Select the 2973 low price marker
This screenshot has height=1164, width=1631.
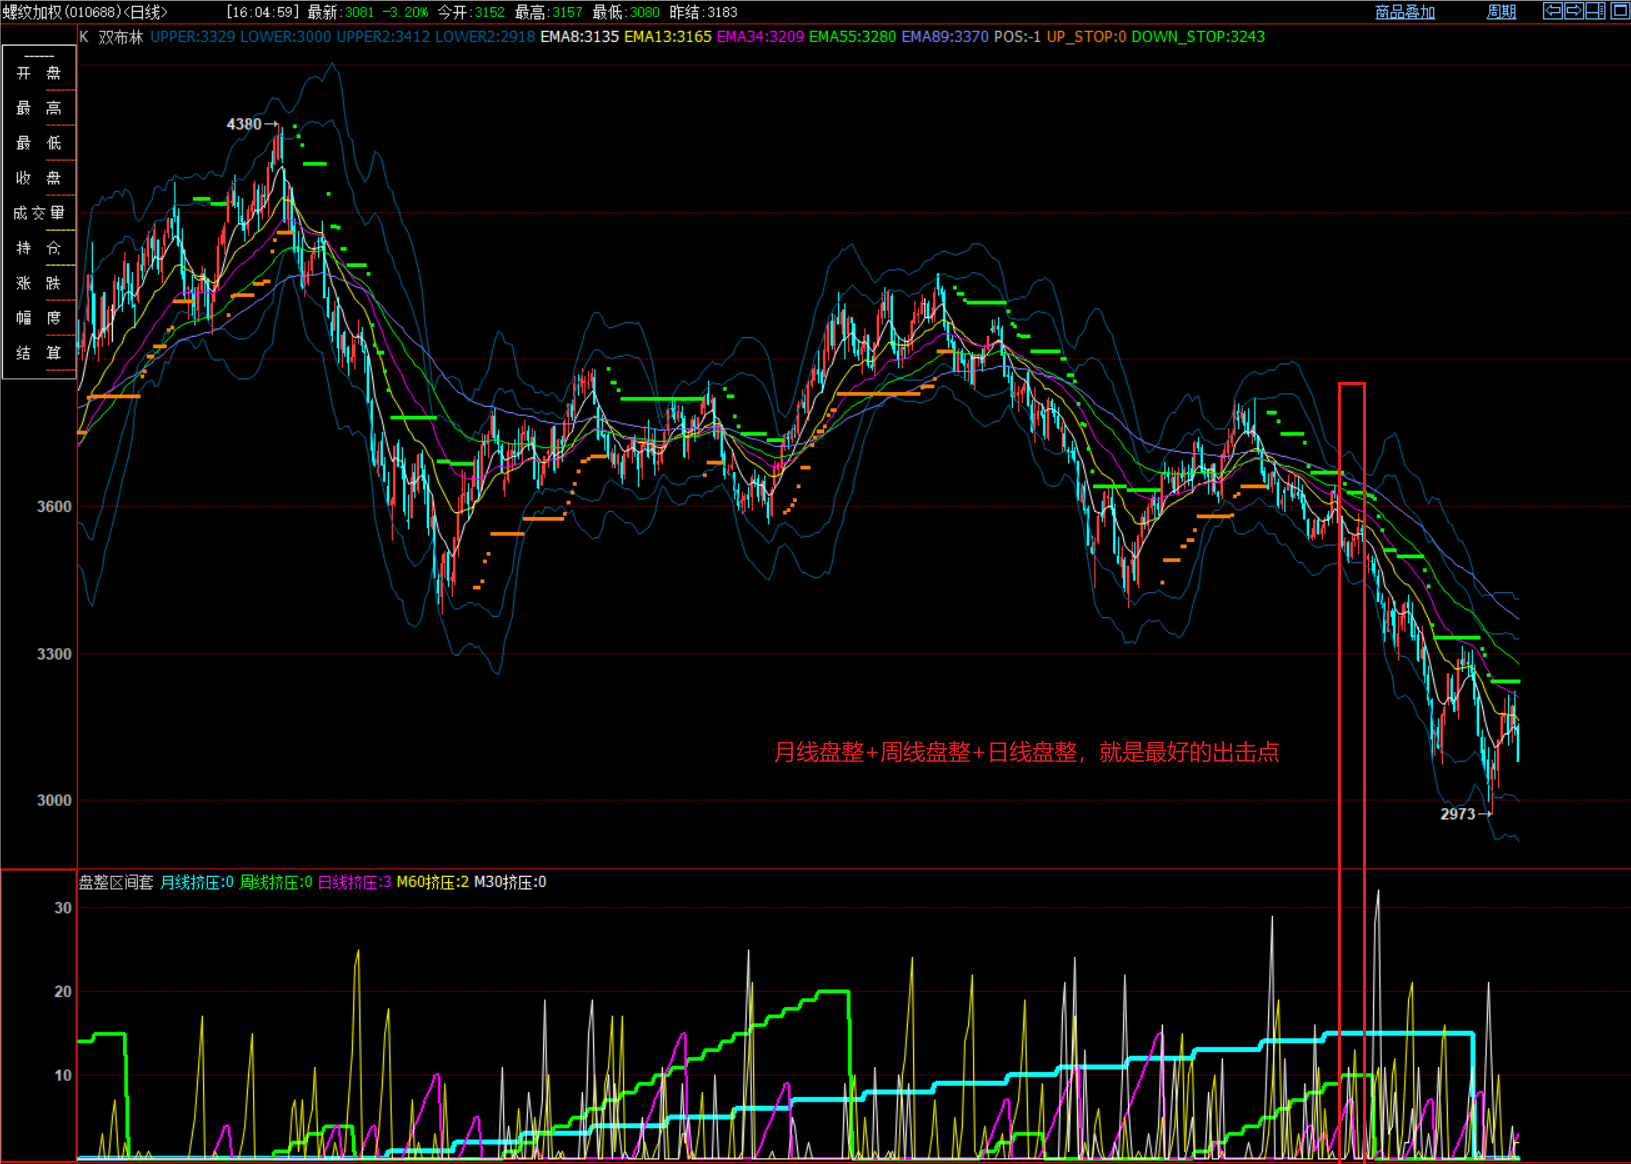point(1457,814)
